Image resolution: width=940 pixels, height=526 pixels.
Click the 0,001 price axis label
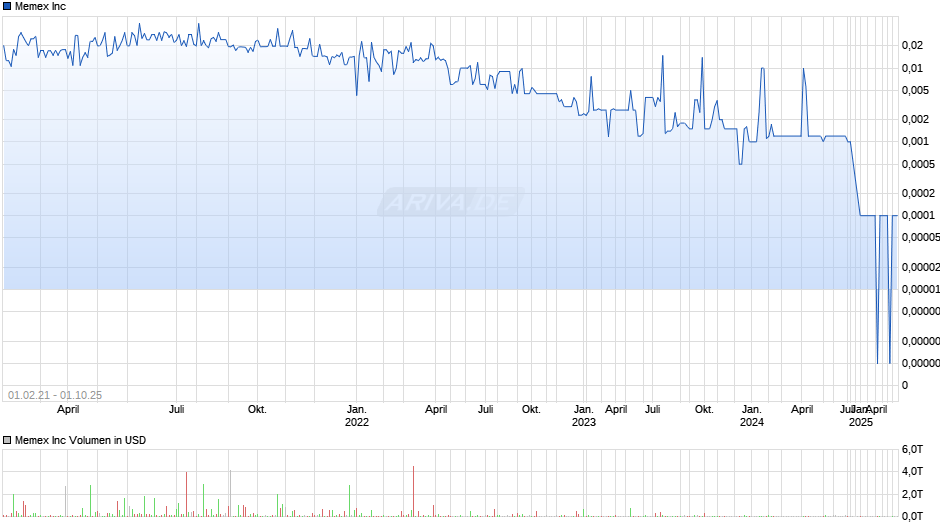click(x=915, y=142)
